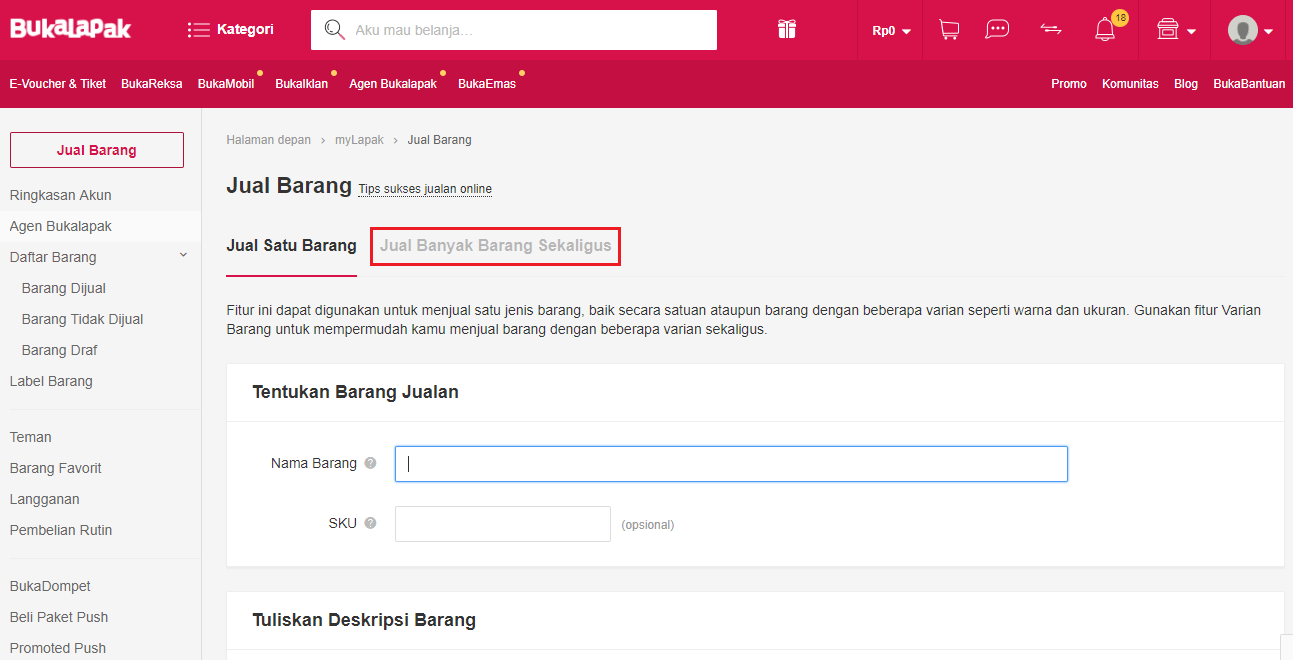Open BukaIklan menu item
The width and height of the screenshot is (1293, 660).
coord(302,84)
